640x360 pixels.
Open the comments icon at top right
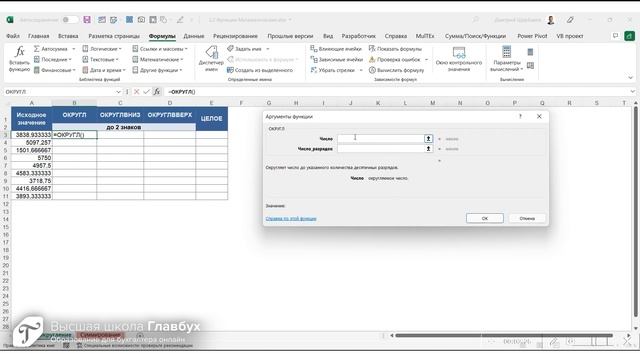(x=616, y=36)
